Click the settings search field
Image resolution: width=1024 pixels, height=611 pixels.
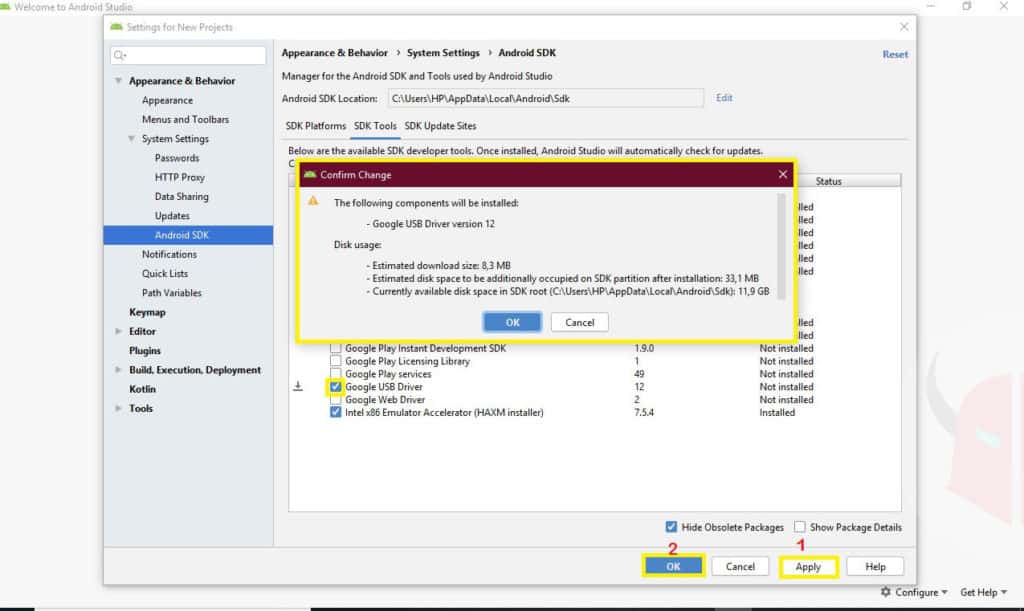188,55
